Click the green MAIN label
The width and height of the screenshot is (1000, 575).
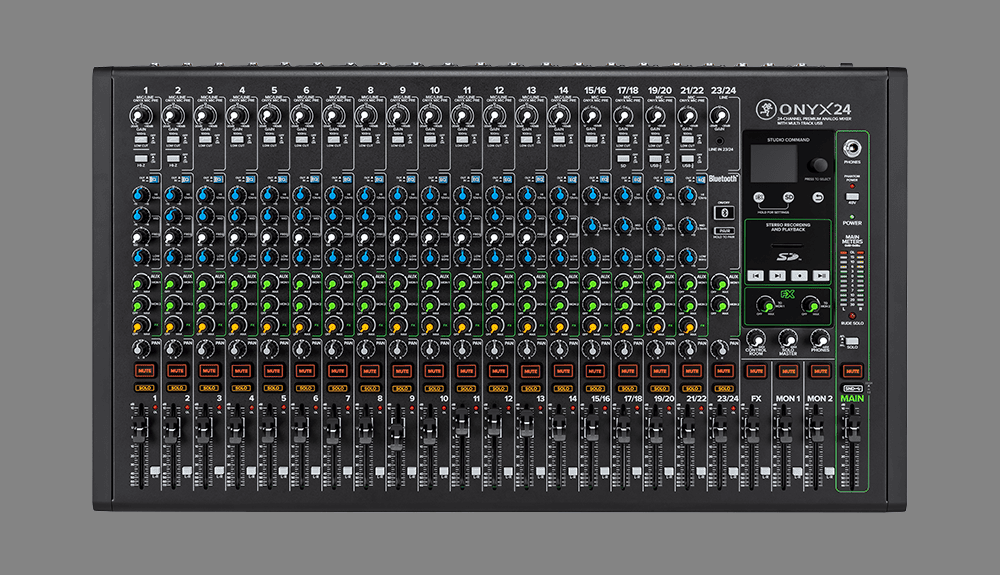click(x=852, y=398)
